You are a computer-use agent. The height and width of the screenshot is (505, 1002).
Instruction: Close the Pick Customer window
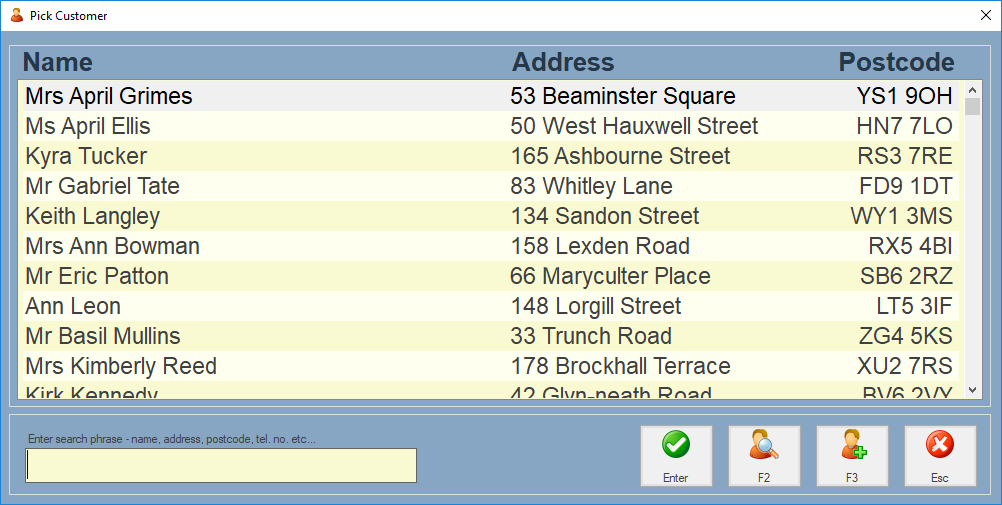(984, 15)
